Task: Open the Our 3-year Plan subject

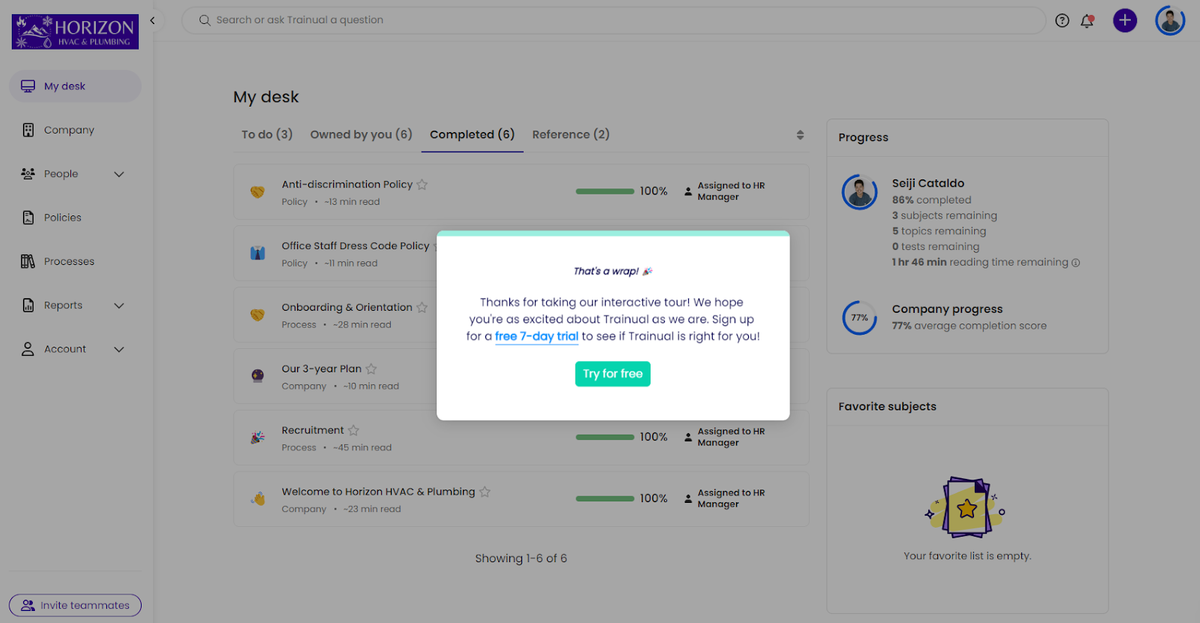Action: (321, 369)
